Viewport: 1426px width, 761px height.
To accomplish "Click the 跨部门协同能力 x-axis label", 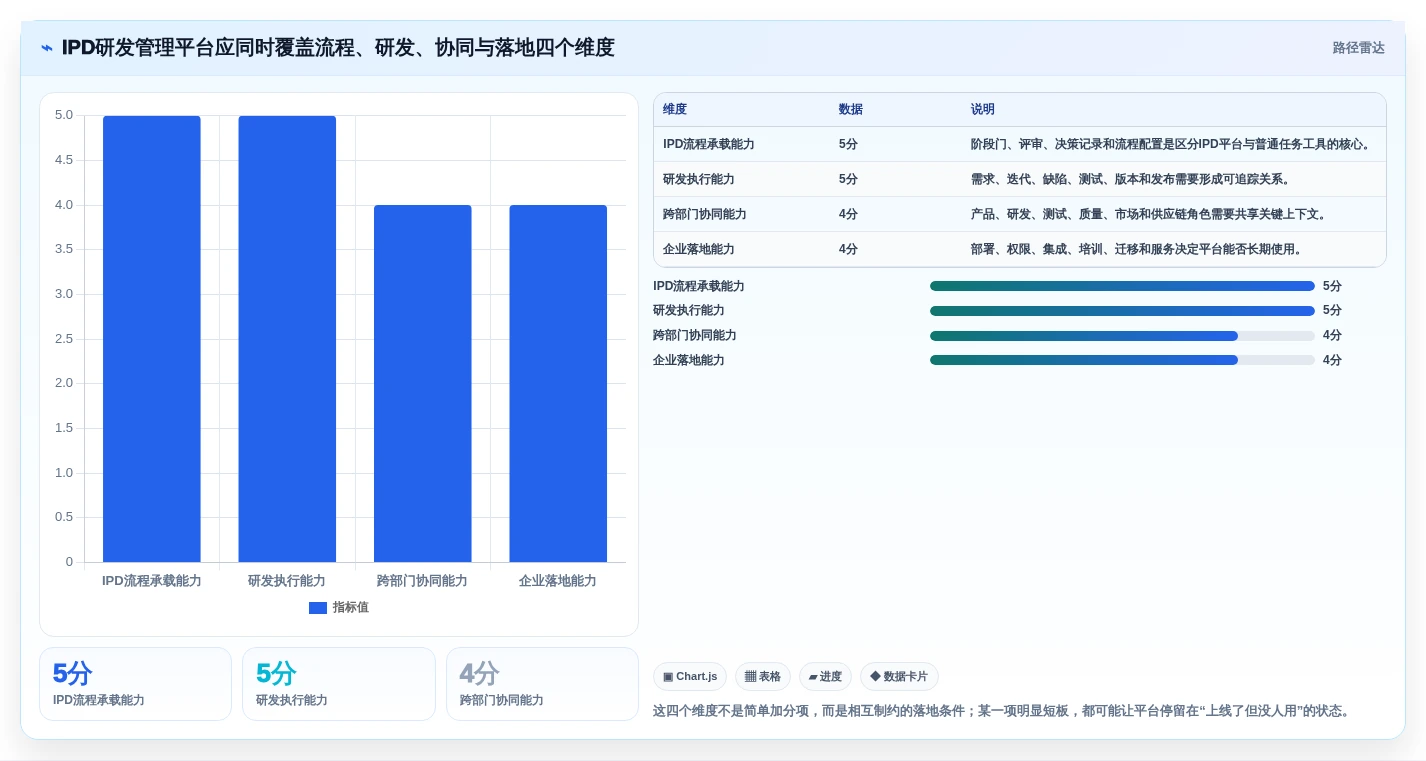I will [422, 581].
